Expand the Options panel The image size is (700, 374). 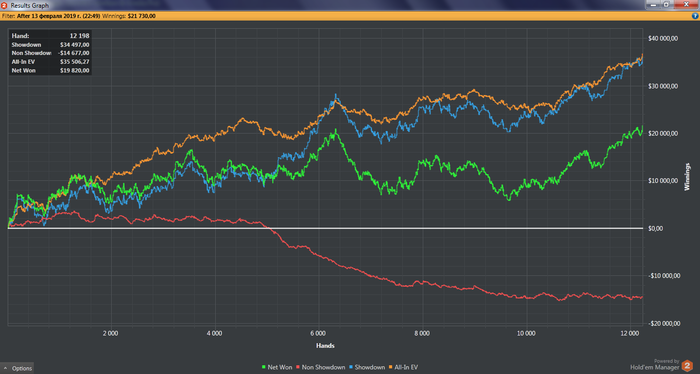tap(17, 368)
